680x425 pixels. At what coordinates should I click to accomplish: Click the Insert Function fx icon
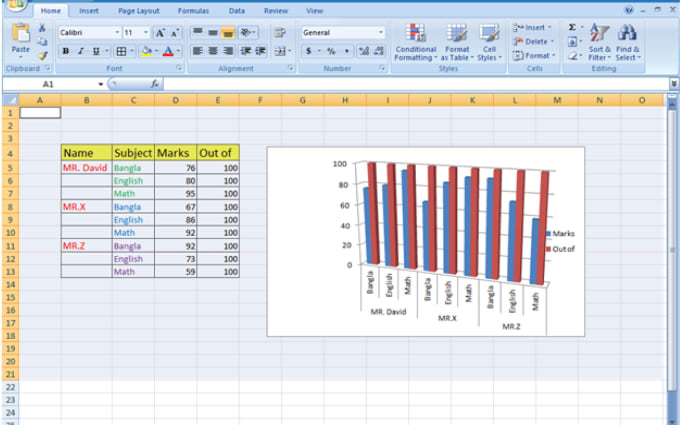pyautogui.click(x=154, y=84)
